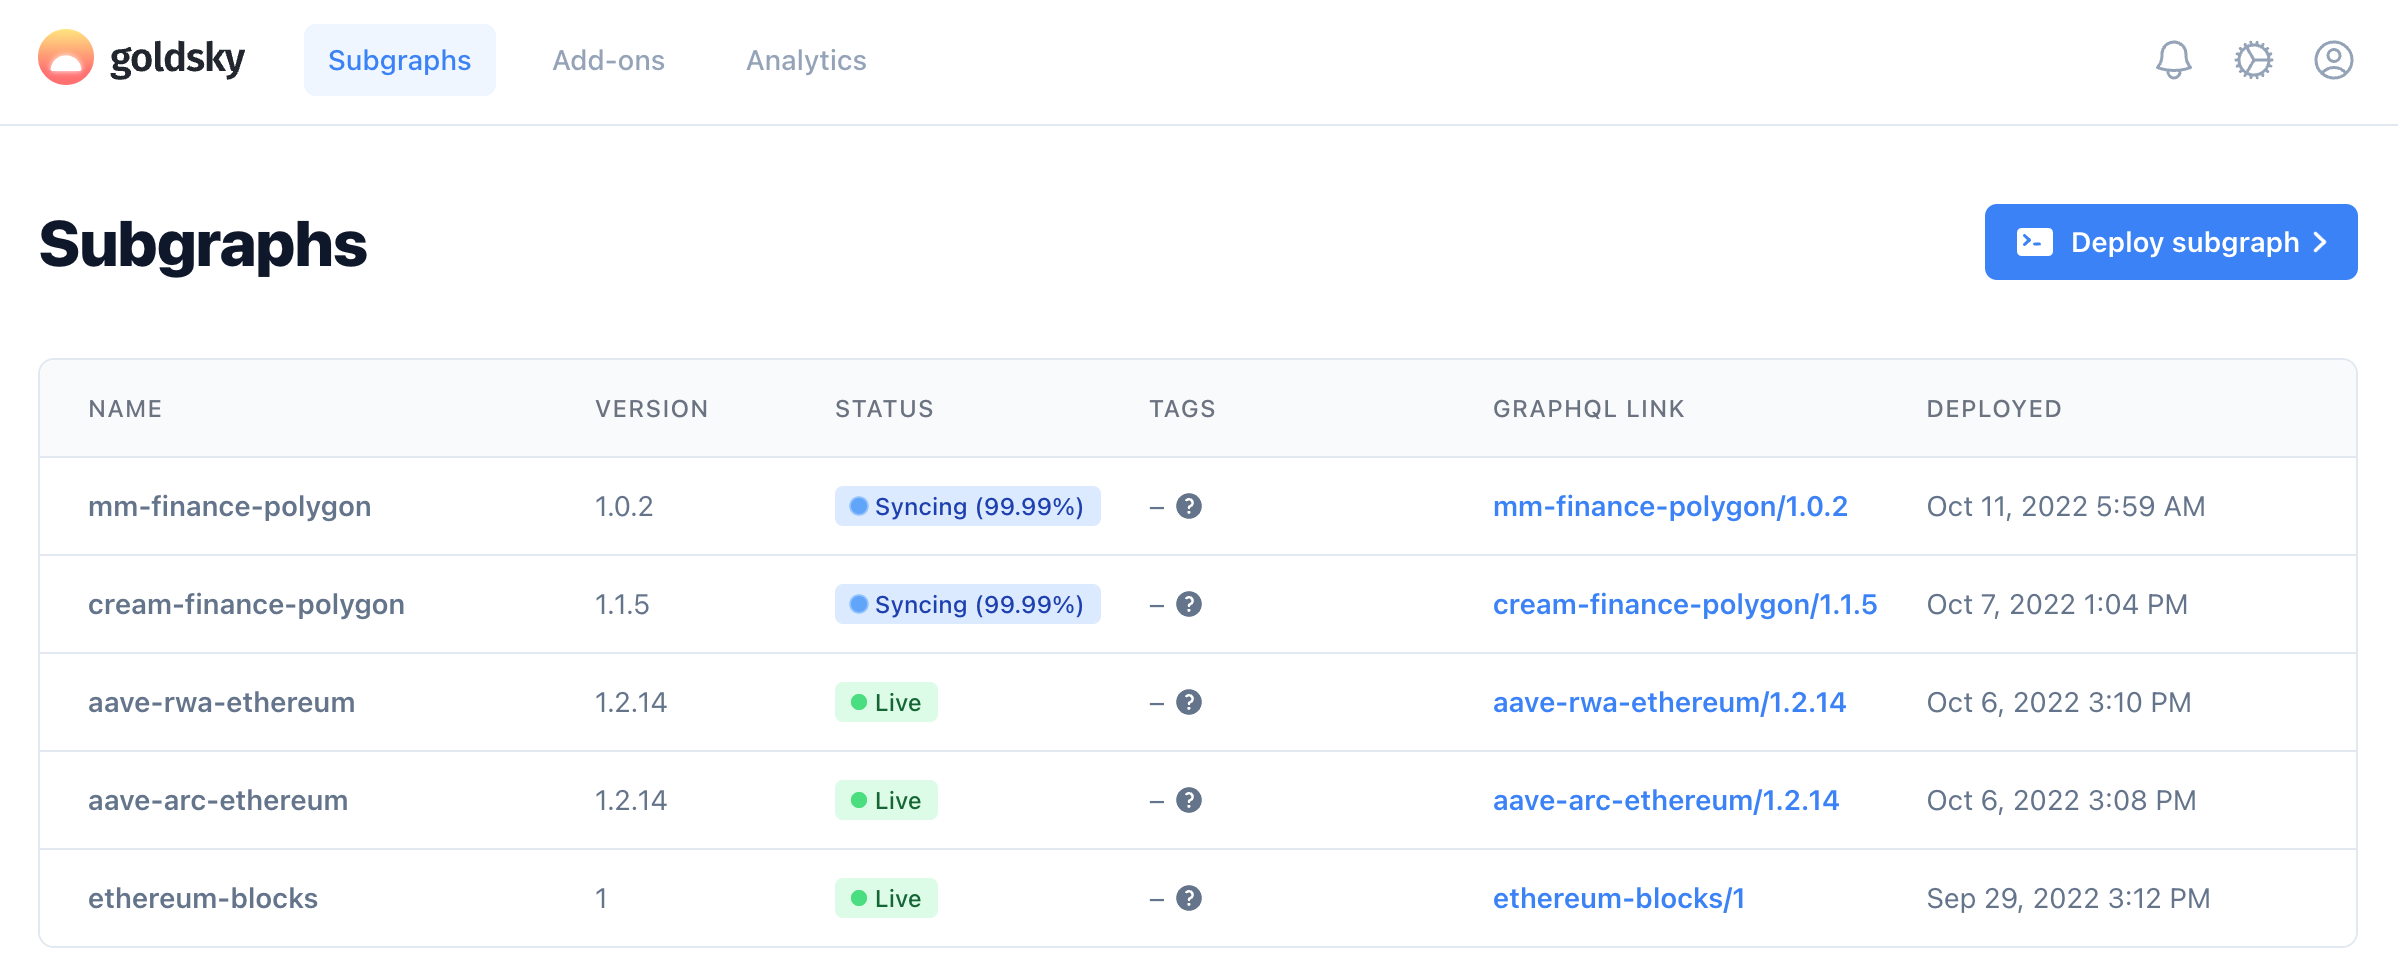The image size is (2398, 978).
Task: Click the Syncing status badge for mm-finance-polygon
Action: pos(967,506)
